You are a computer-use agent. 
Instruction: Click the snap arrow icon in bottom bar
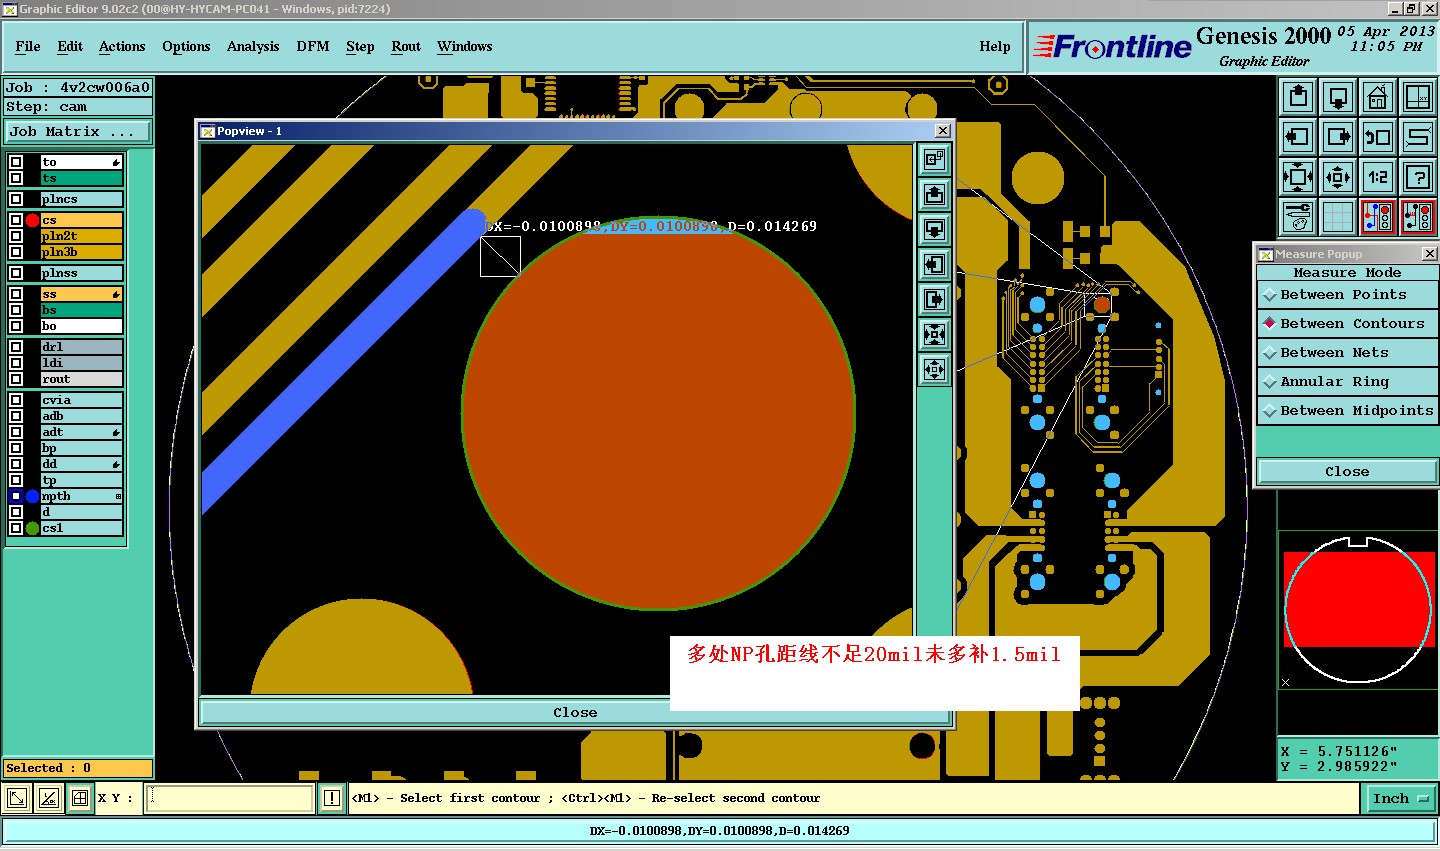[x=17, y=798]
